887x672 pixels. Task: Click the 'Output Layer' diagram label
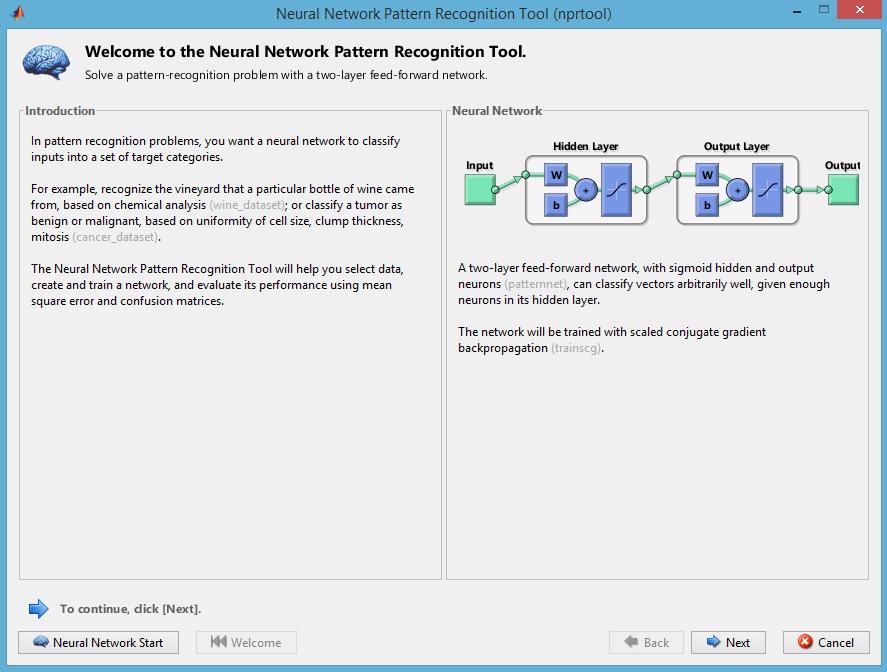(737, 147)
